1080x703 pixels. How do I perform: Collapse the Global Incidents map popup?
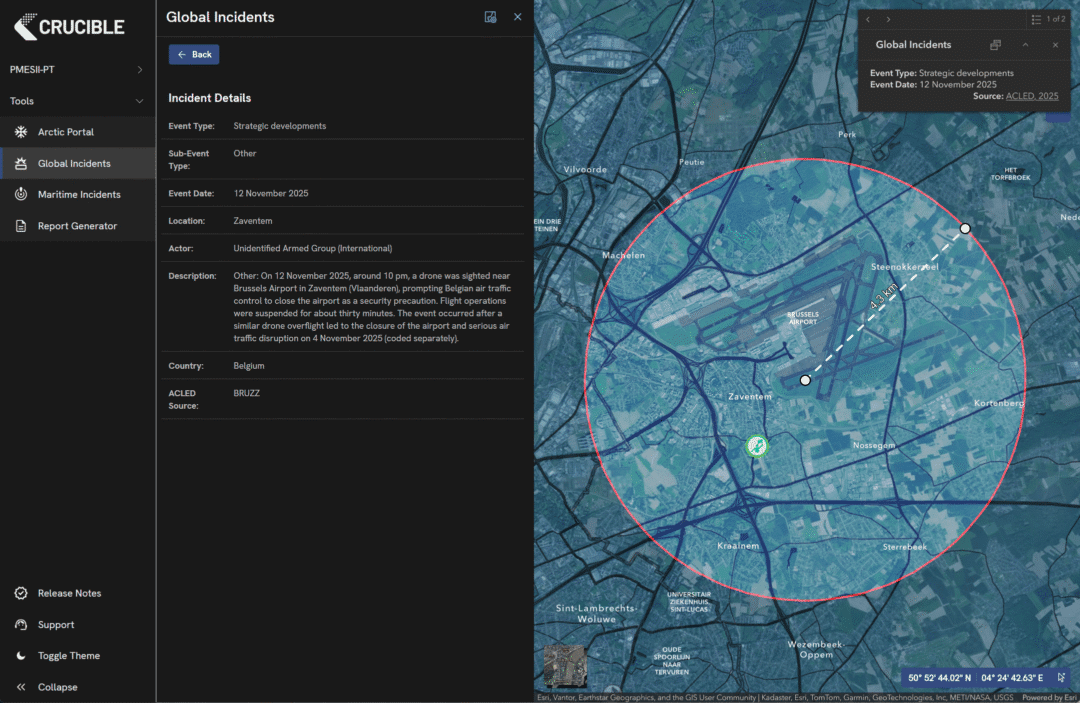click(x=1025, y=45)
